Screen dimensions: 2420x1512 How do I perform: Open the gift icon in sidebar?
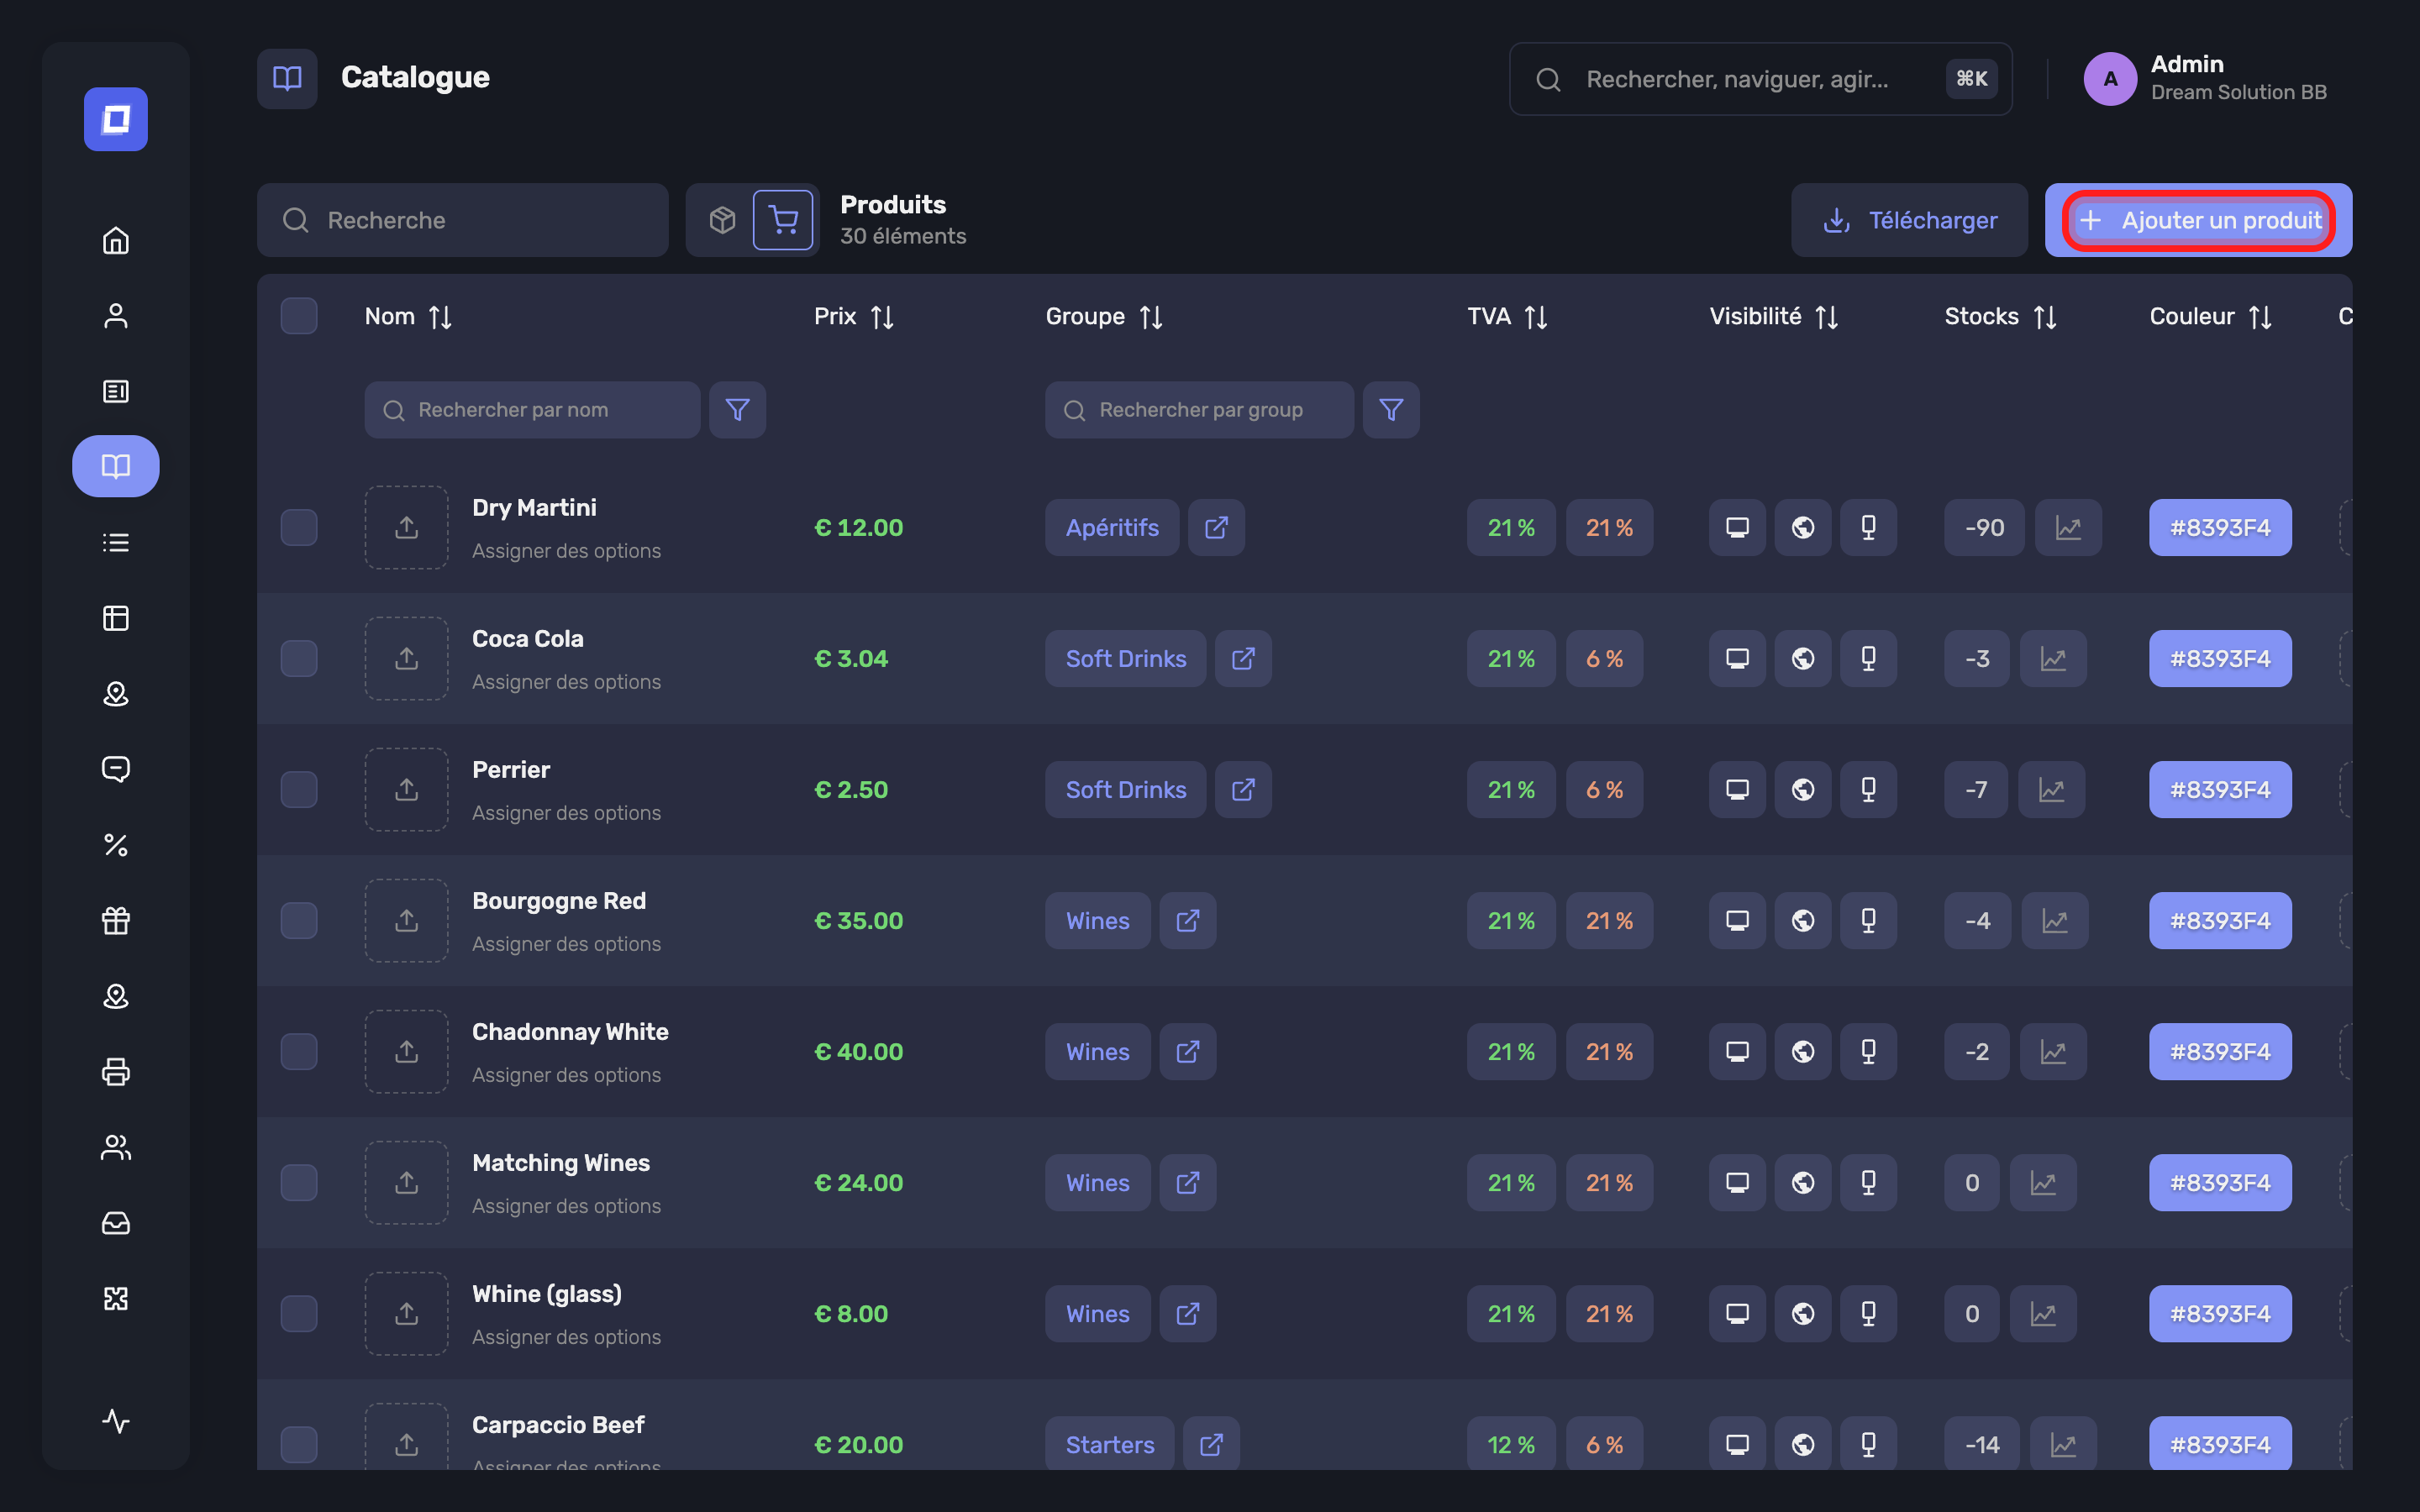116,920
